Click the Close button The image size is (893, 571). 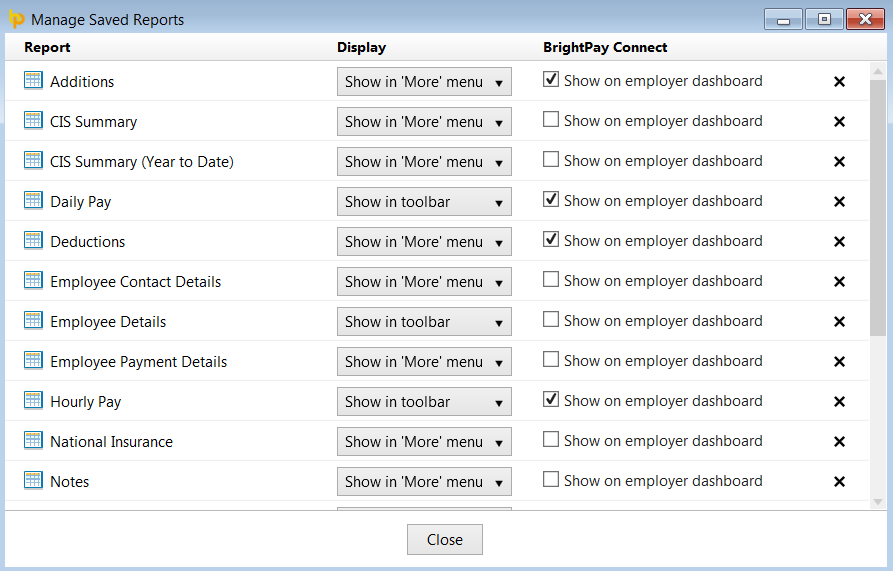click(x=445, y=539)
